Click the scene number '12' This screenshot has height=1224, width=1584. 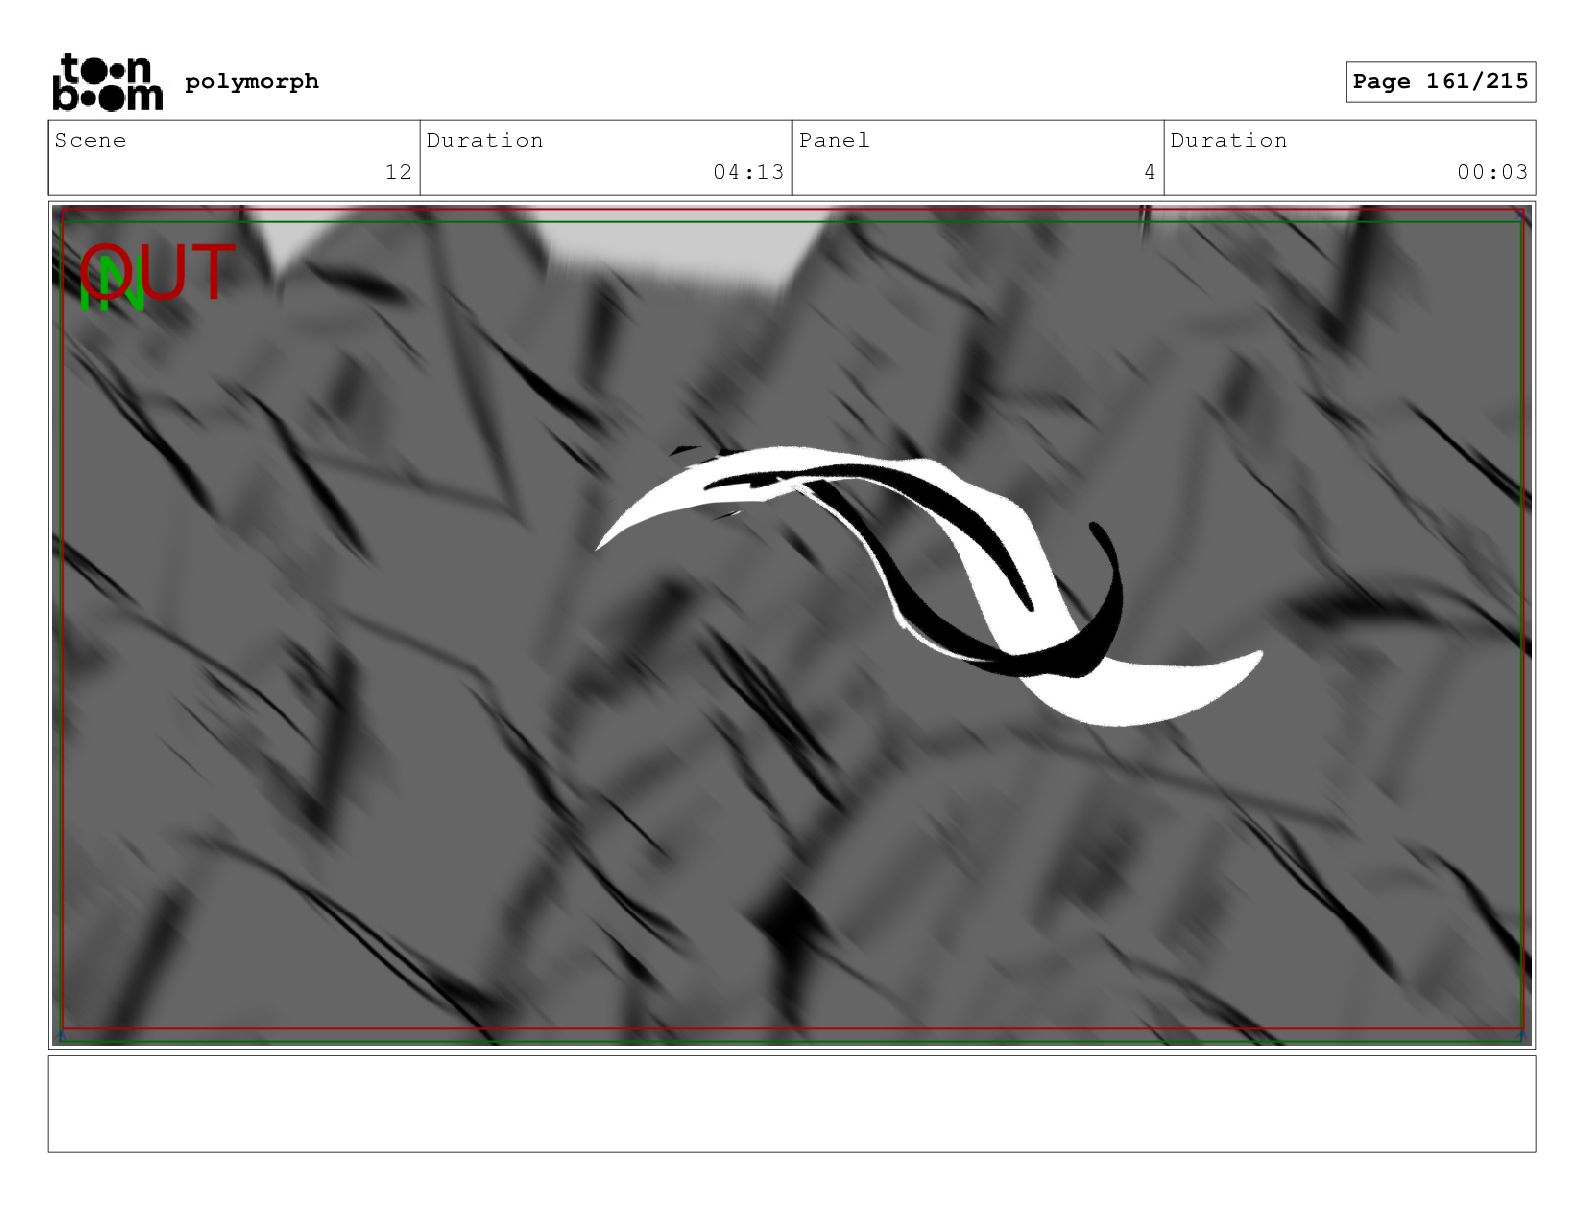pyautogui.click(x=398, y=172)
